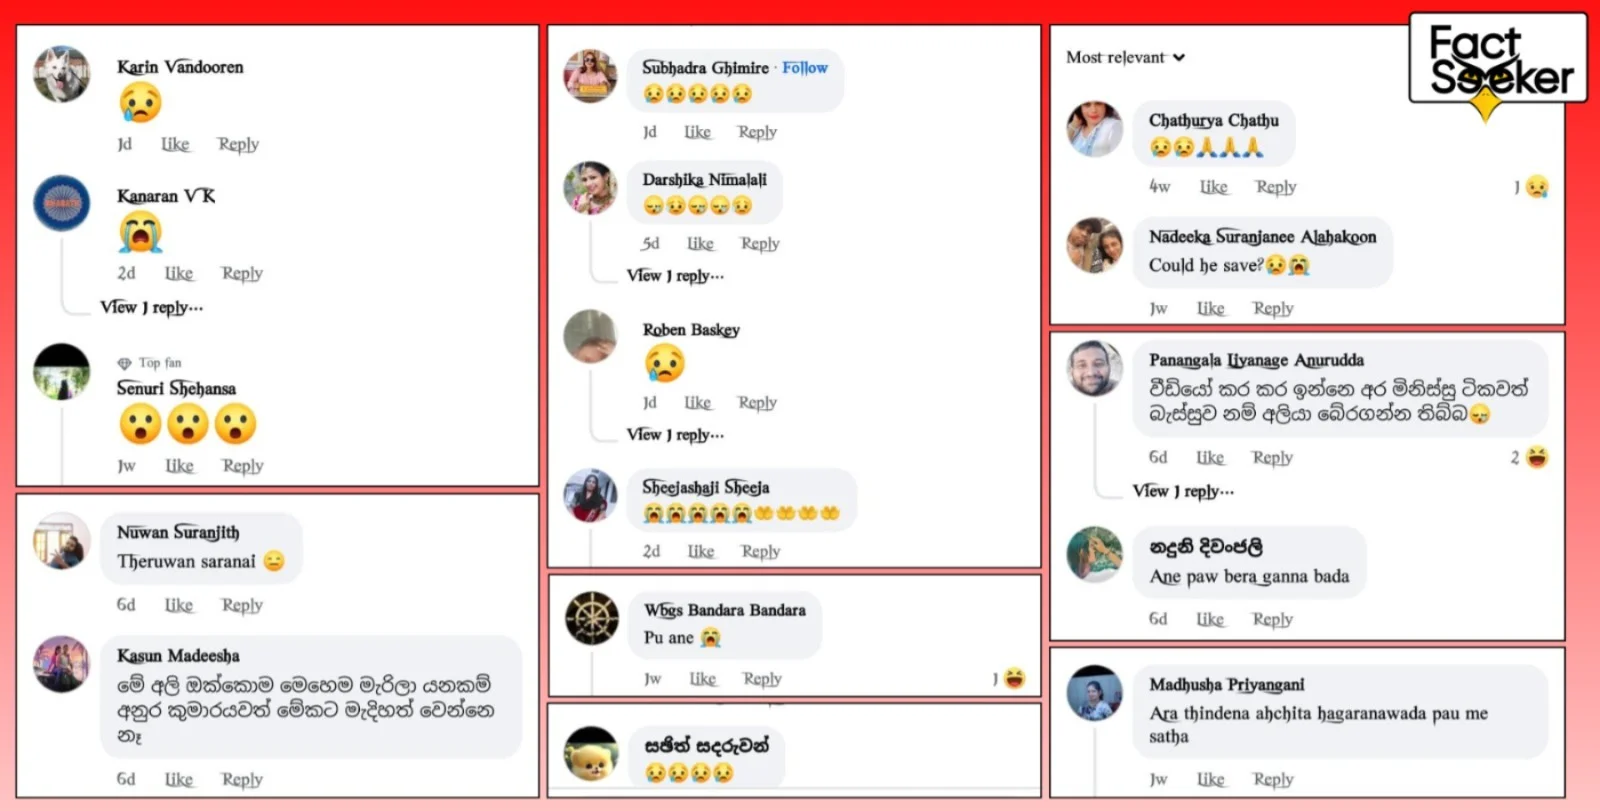Follow Subhadra Ghimire
The height and width of the screenshot is (811, 1600).
[x=805, y=68]
